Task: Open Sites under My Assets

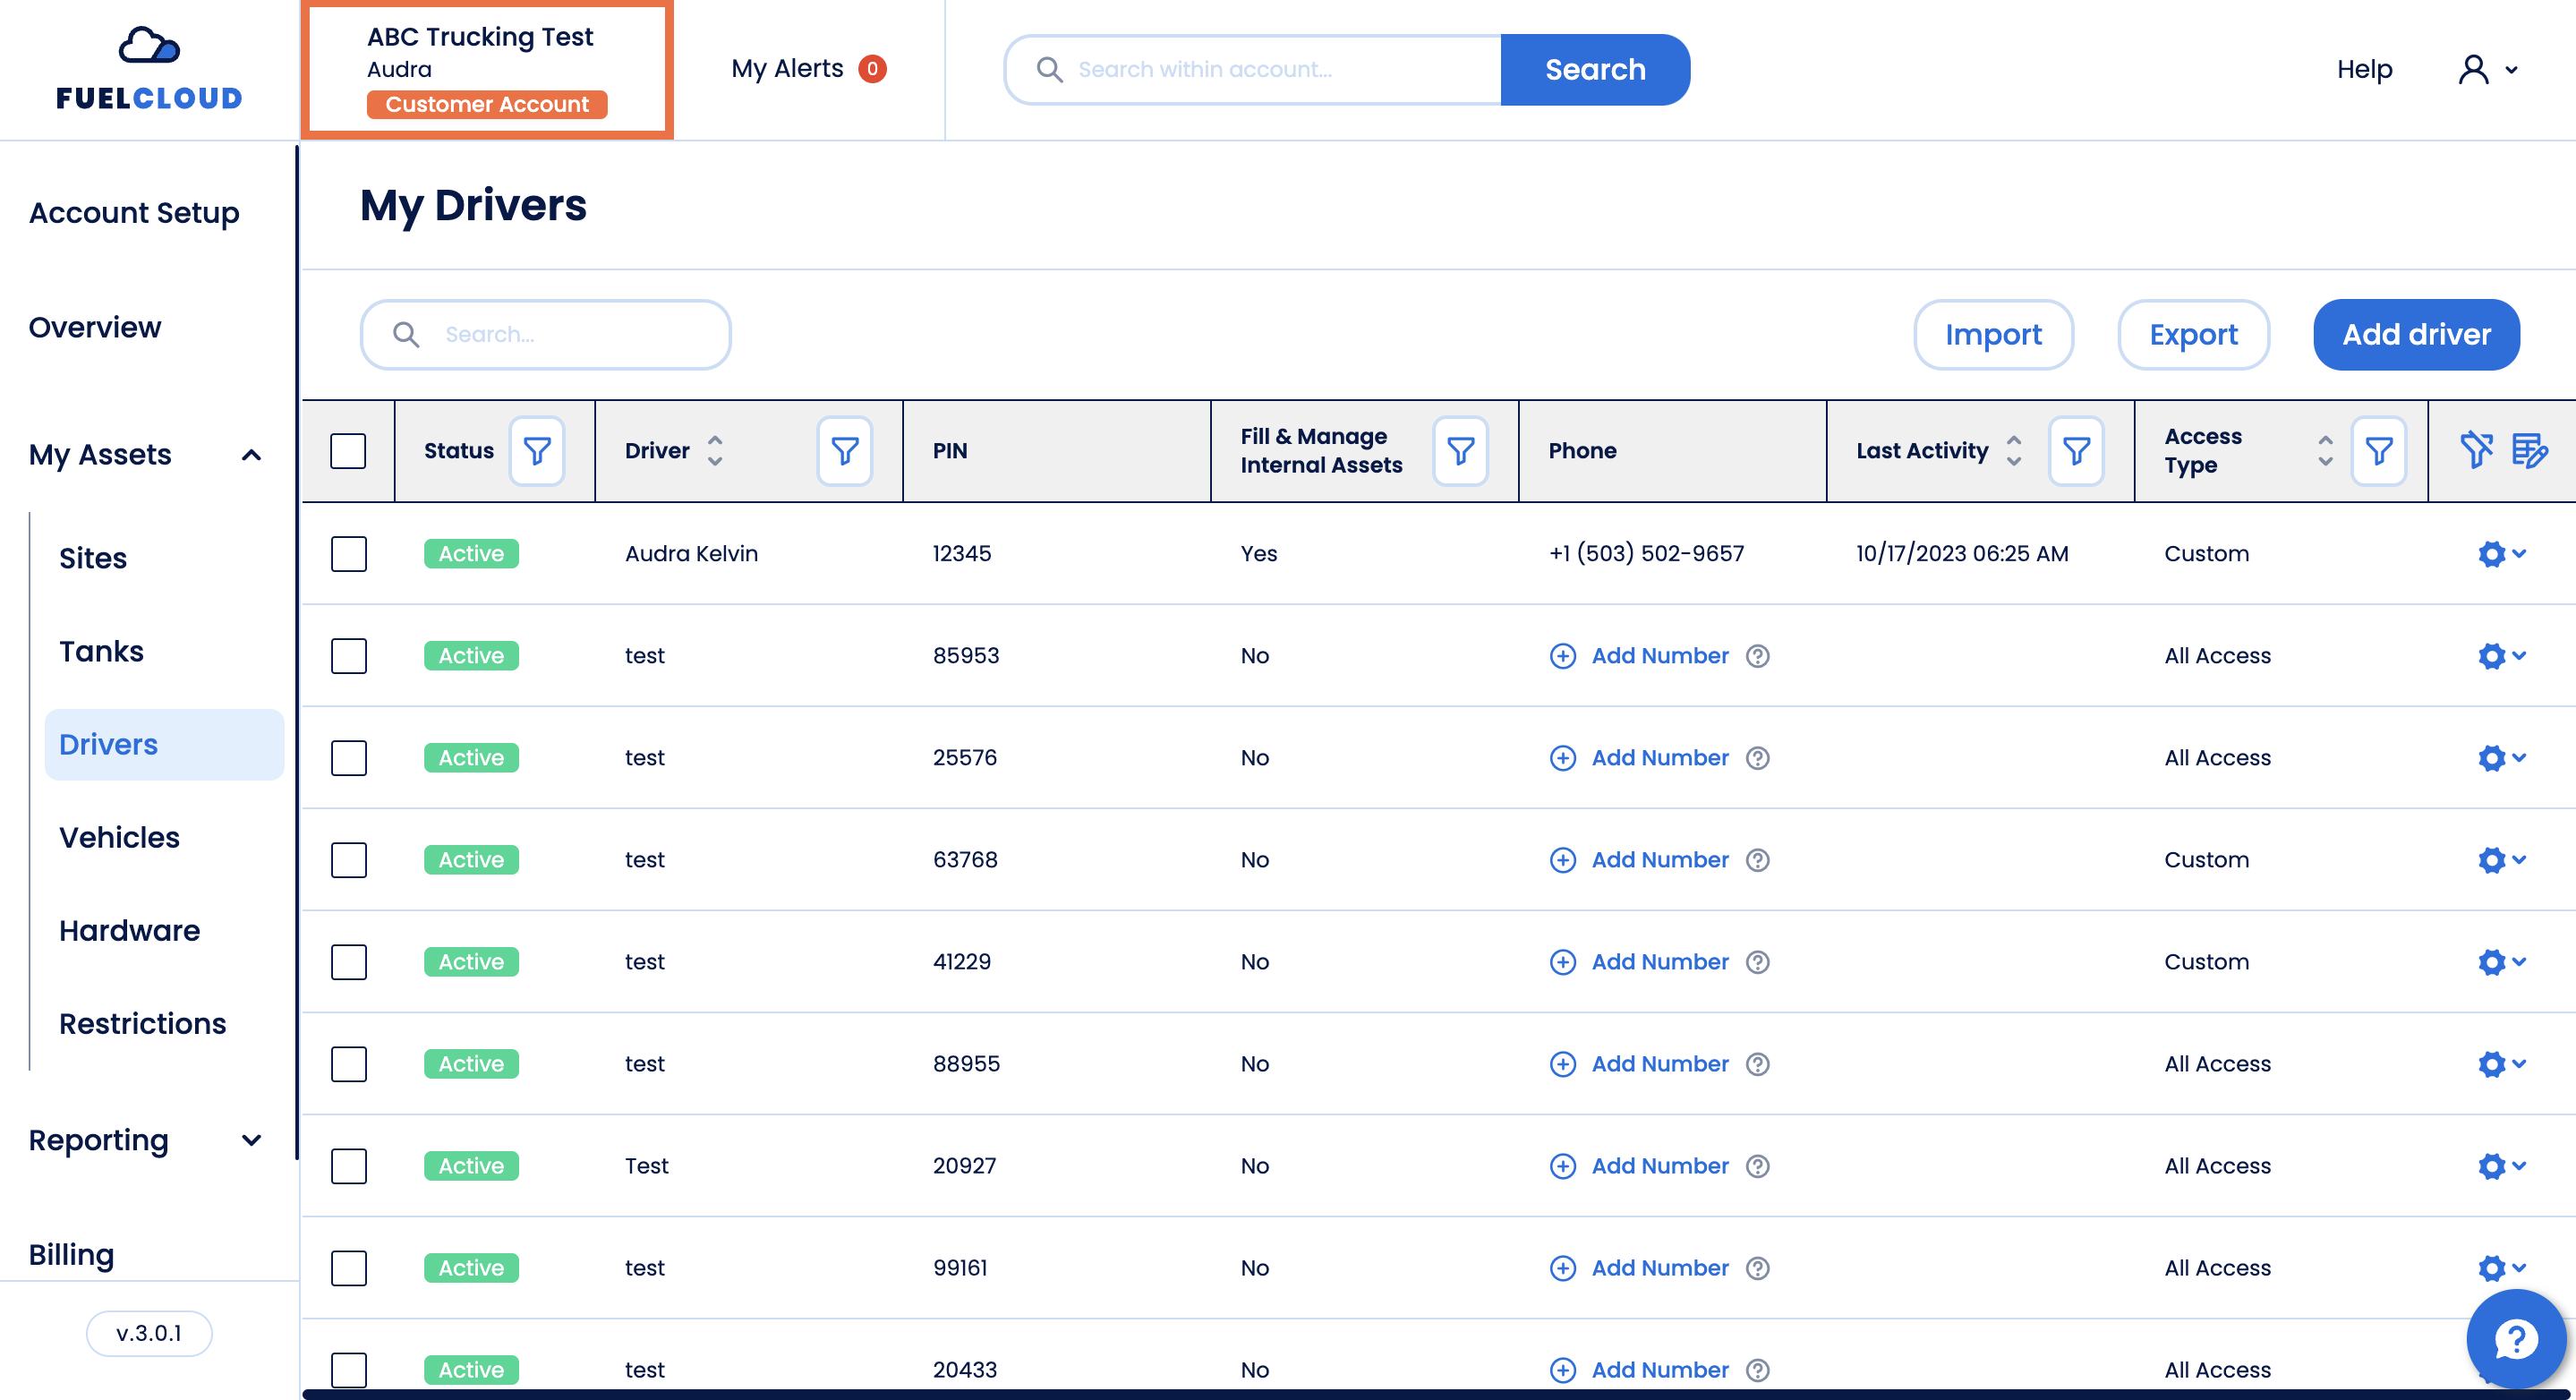Action: point(93,558)
